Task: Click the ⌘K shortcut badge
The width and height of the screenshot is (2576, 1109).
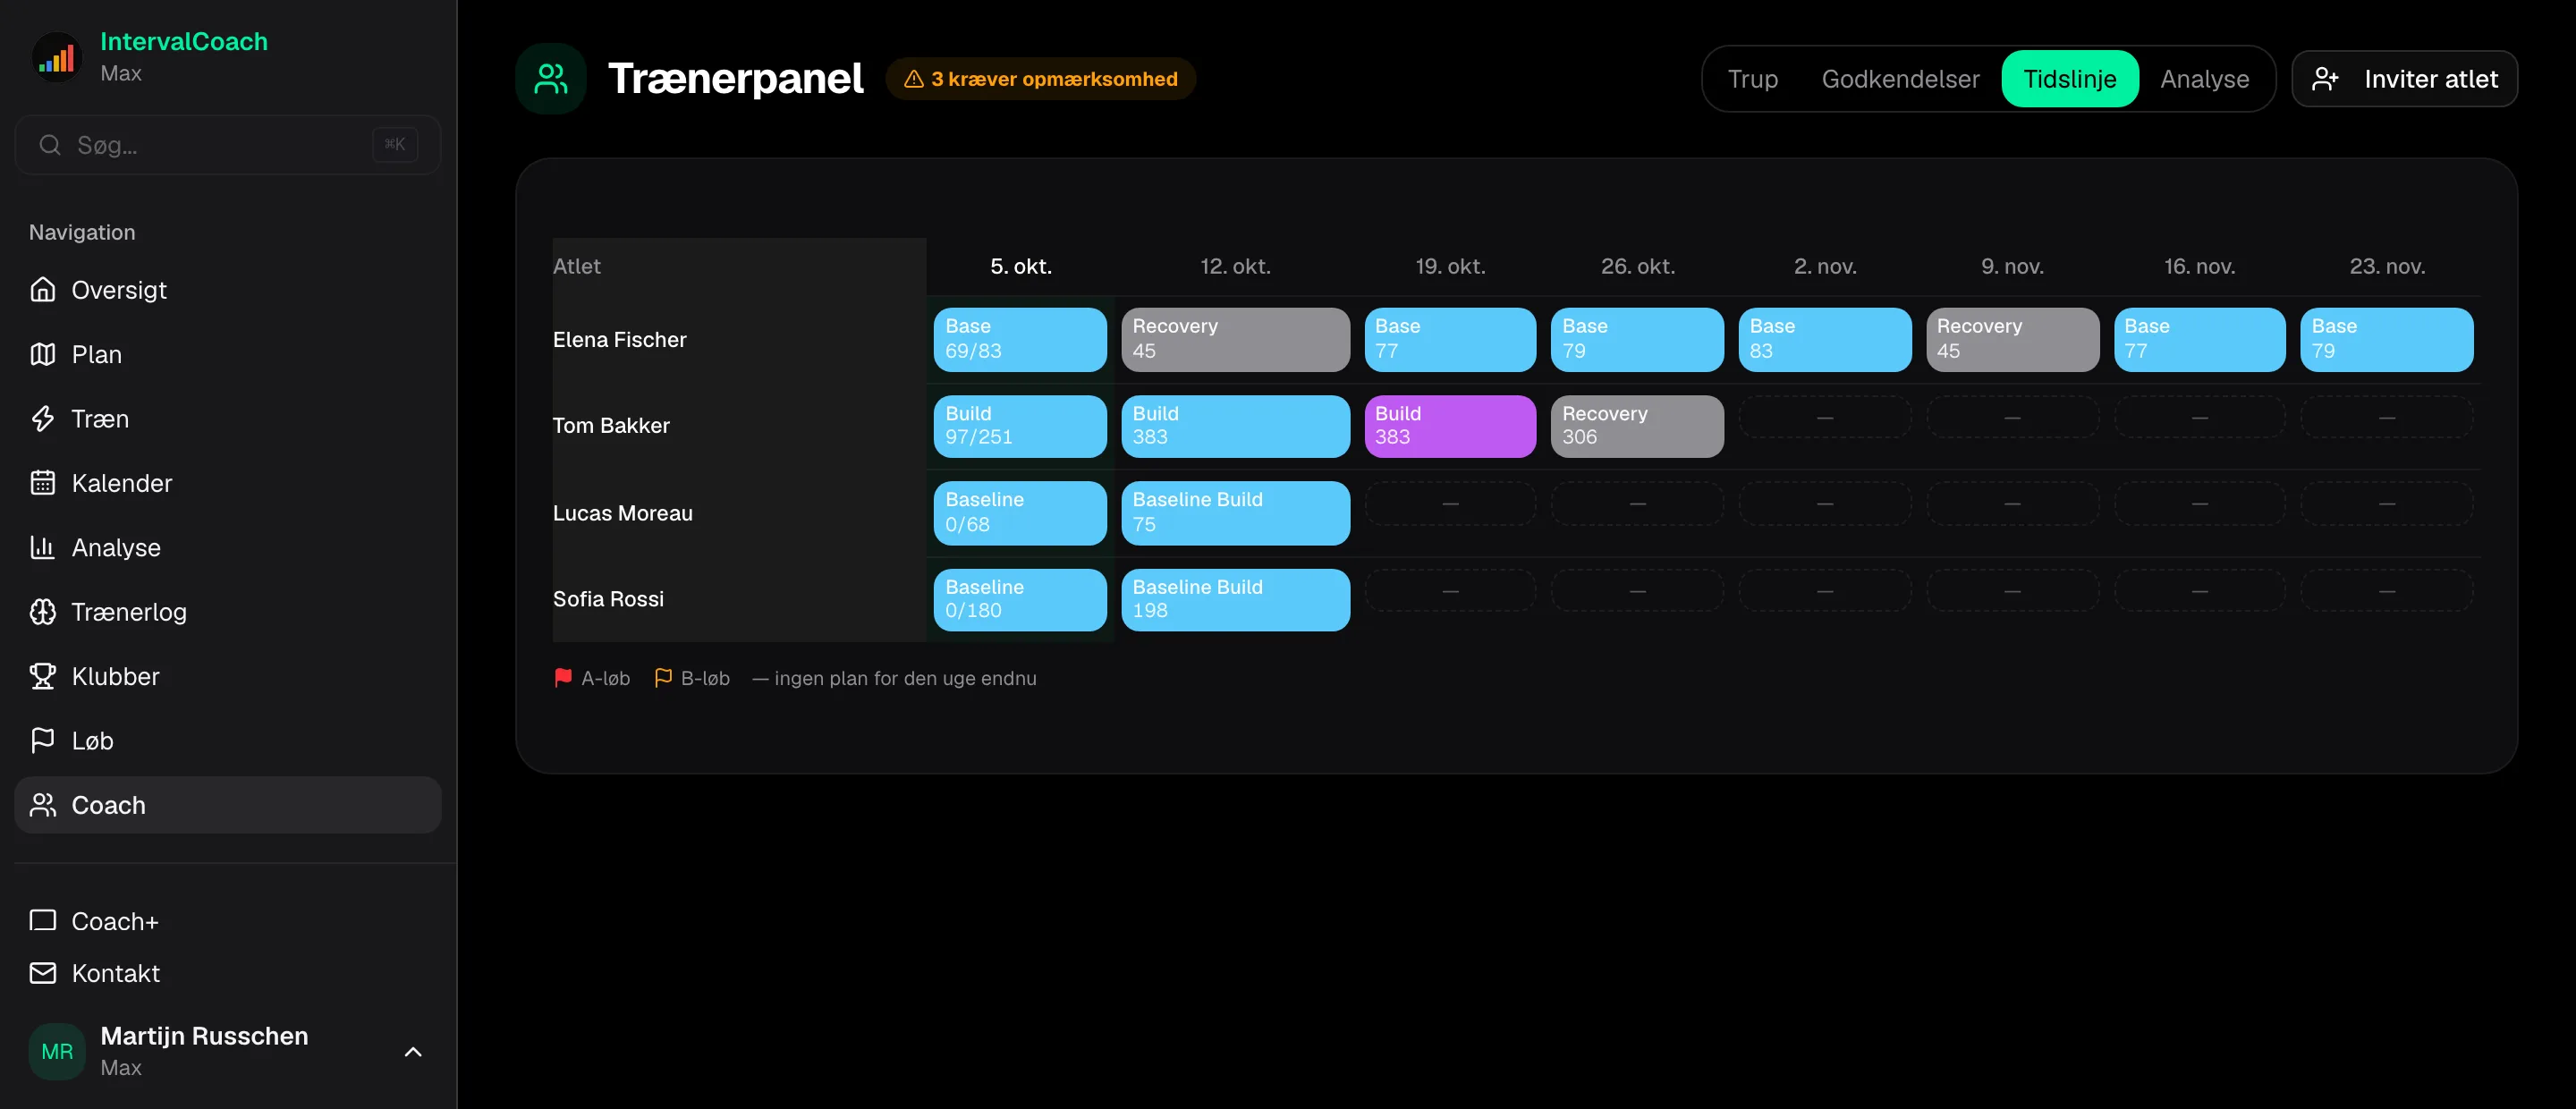Action: 395,145
